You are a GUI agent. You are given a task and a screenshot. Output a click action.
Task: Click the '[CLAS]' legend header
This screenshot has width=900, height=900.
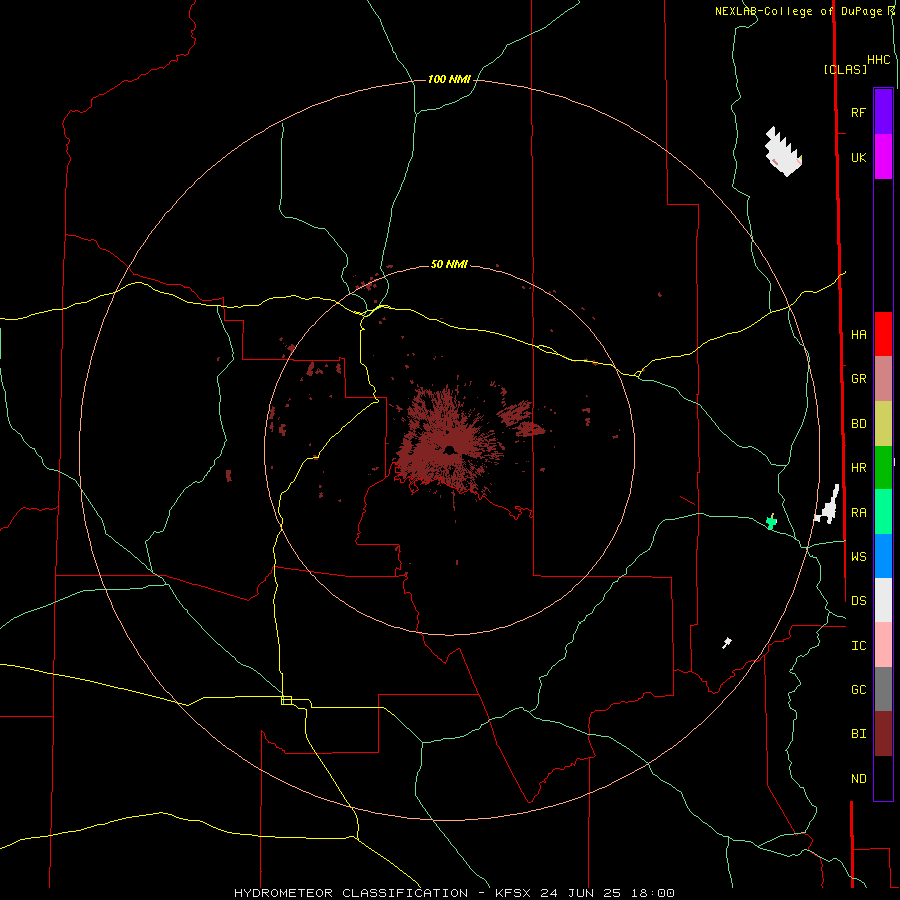pos(845,69)
